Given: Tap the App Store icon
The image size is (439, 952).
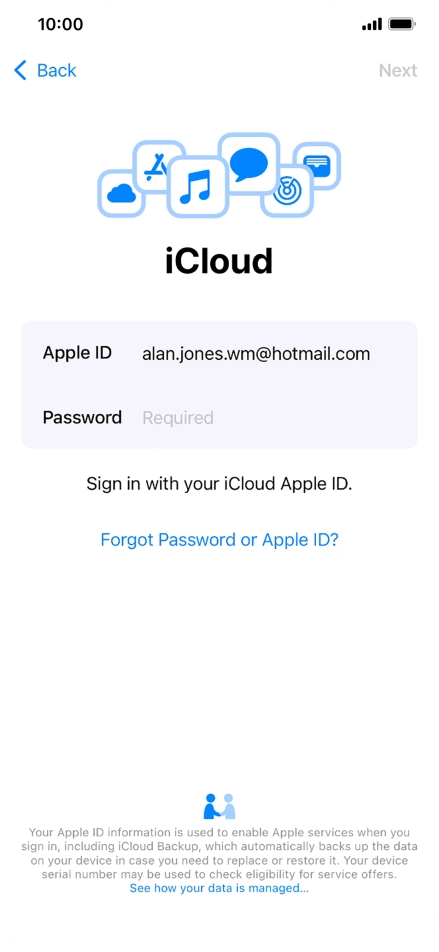Looking at the screenshot, I should (x=158, y=166).
